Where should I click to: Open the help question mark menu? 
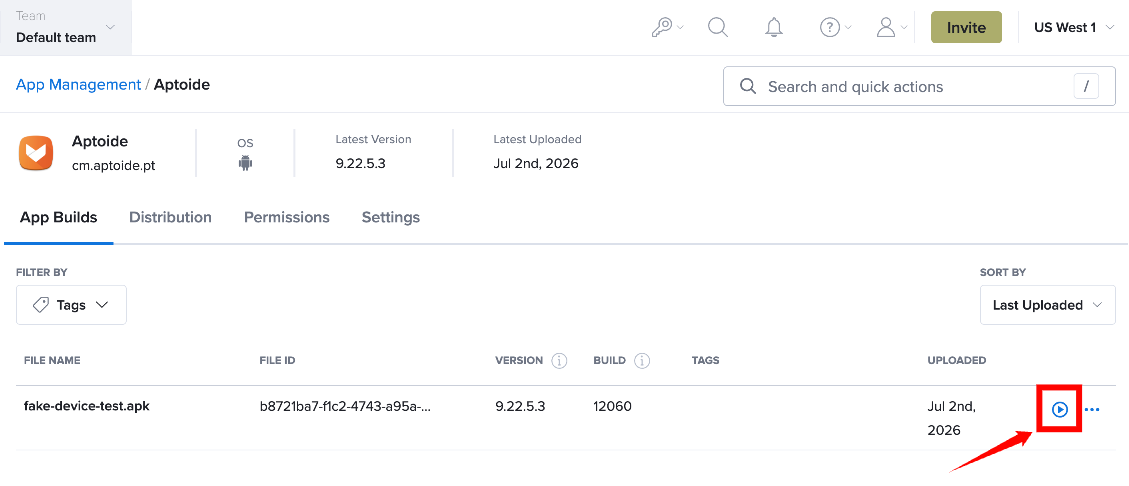(835, 27)
